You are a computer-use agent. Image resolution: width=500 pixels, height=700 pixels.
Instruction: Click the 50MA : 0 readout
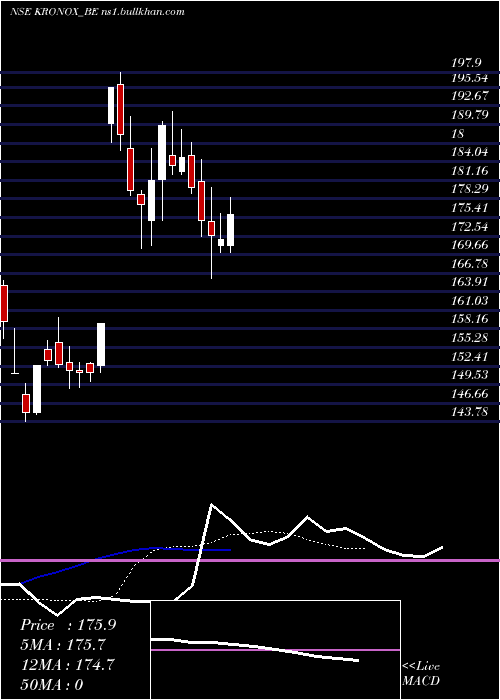click(x=52, y=684)
